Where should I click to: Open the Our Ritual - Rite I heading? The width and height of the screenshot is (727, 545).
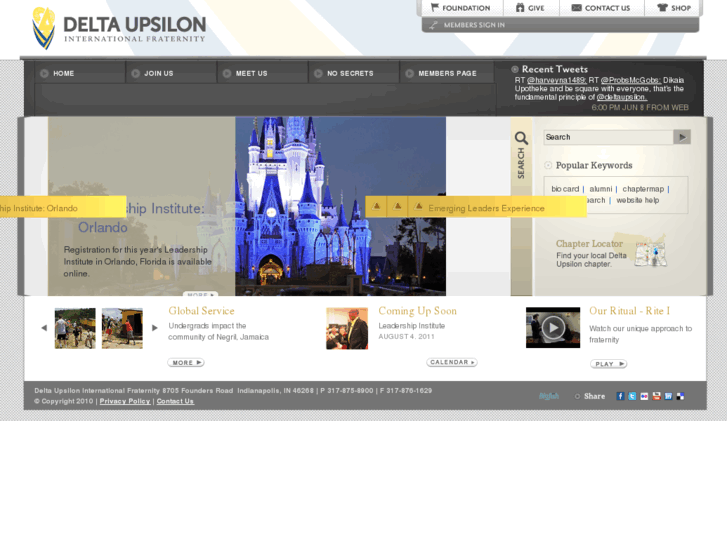click(x=630, y=311)
